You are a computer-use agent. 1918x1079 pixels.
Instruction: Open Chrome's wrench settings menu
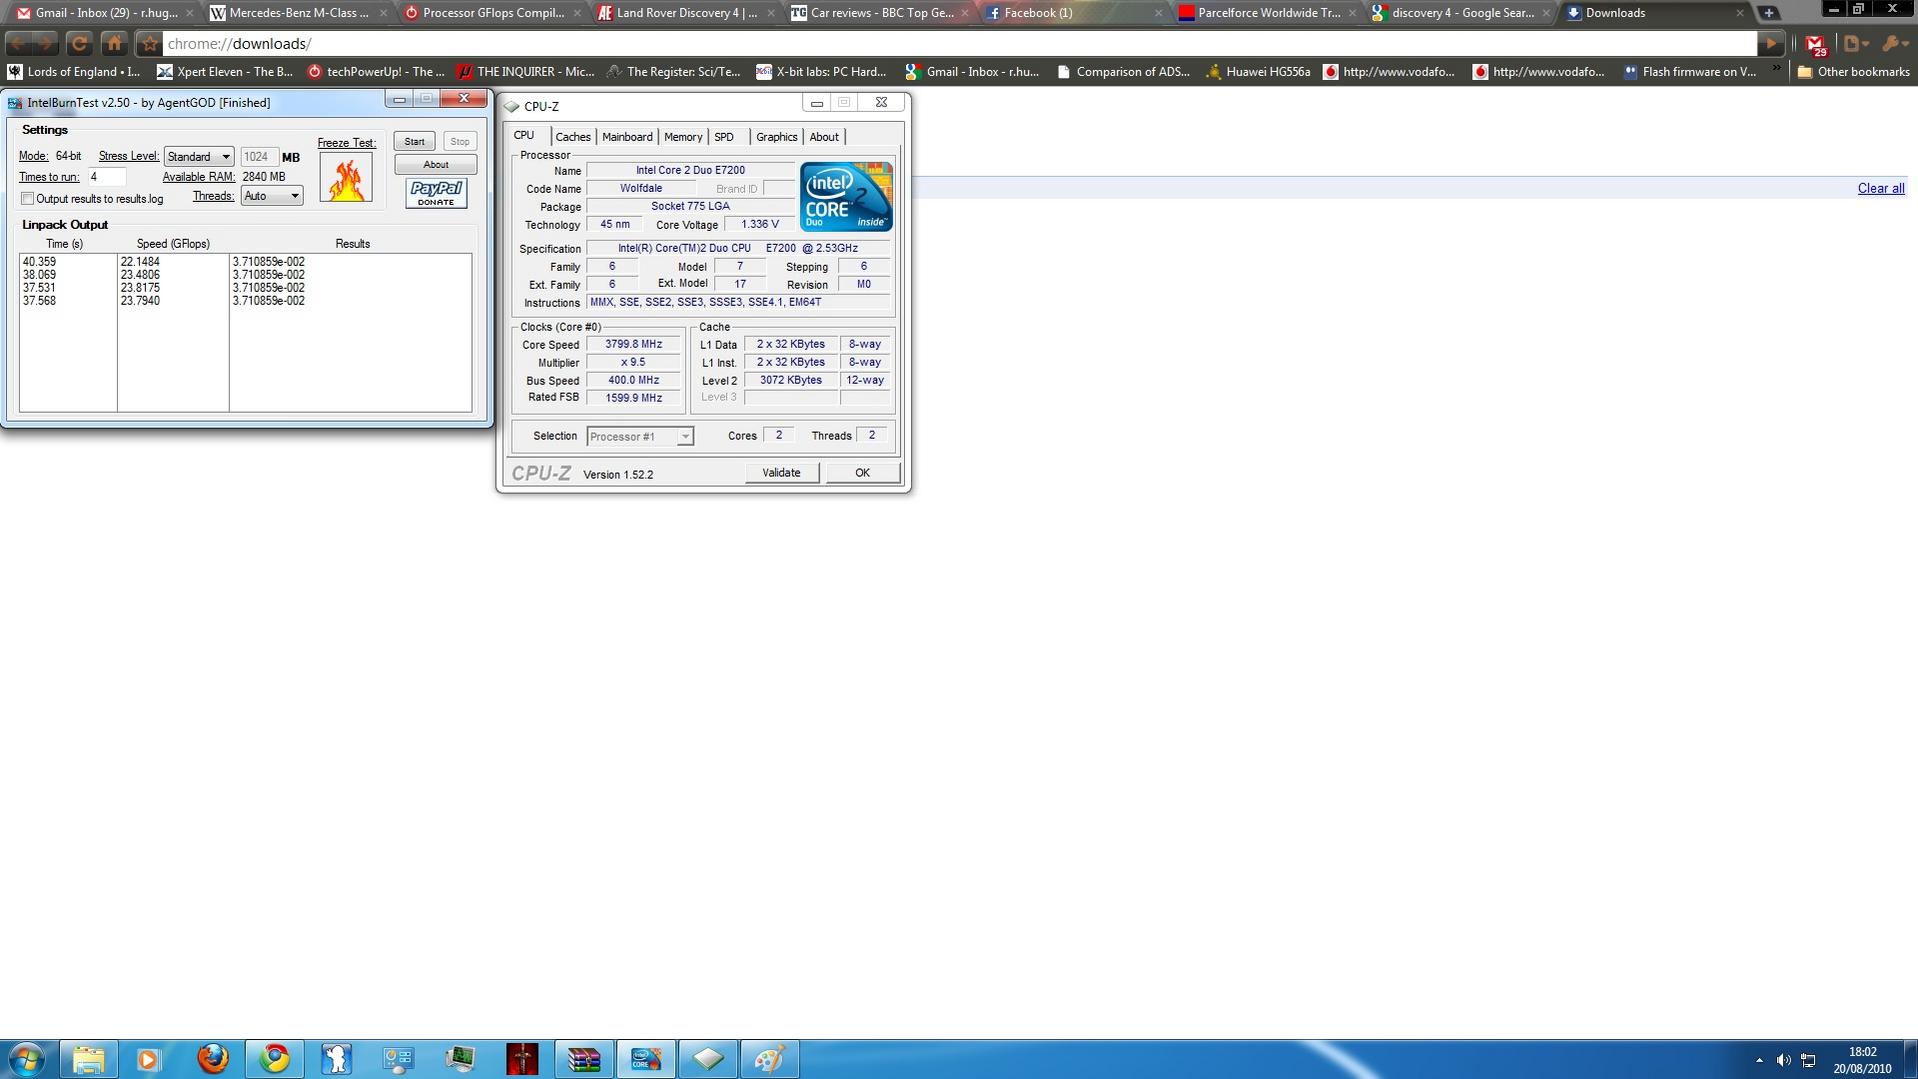pyautogui.click(x=1894, y=43)
